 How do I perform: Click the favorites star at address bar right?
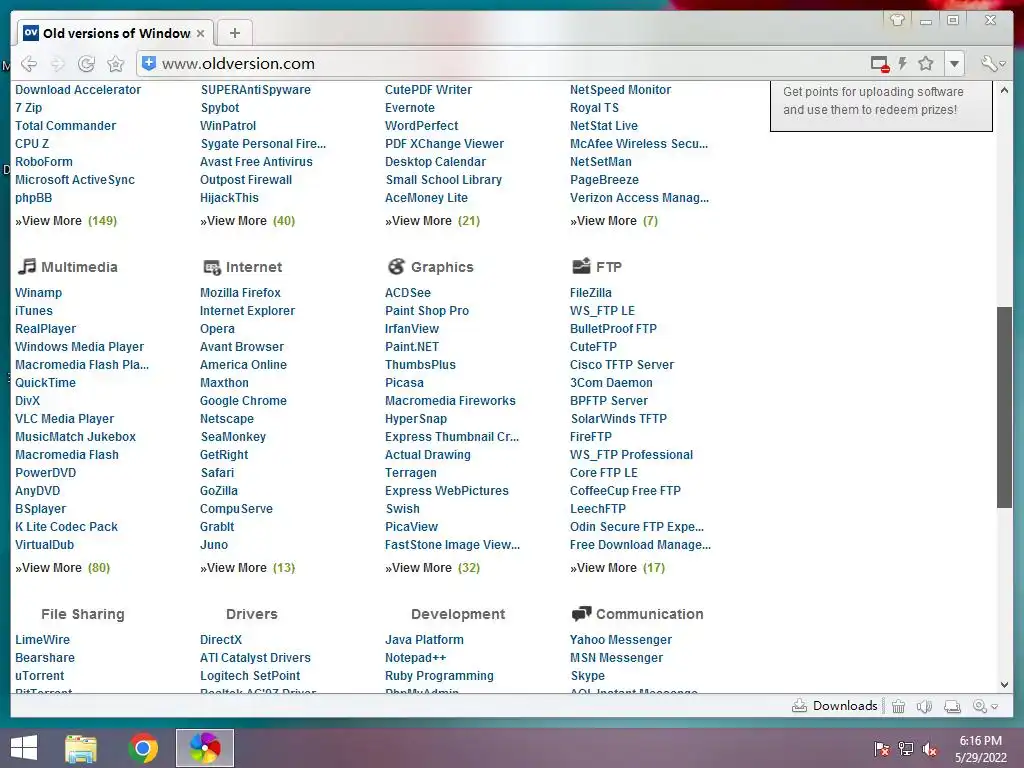click(x=925, y=63)
